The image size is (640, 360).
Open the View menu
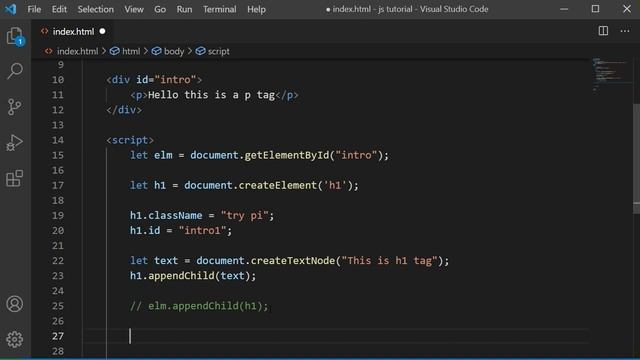(x=134, y=9)
